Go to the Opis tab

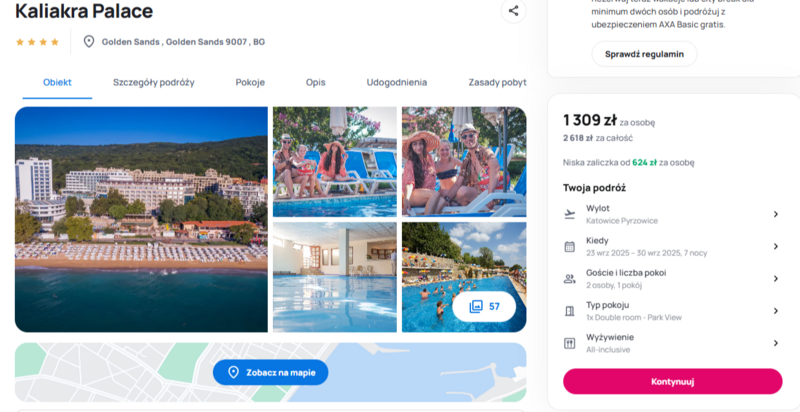pyautogui.click(x=315, y=82)
